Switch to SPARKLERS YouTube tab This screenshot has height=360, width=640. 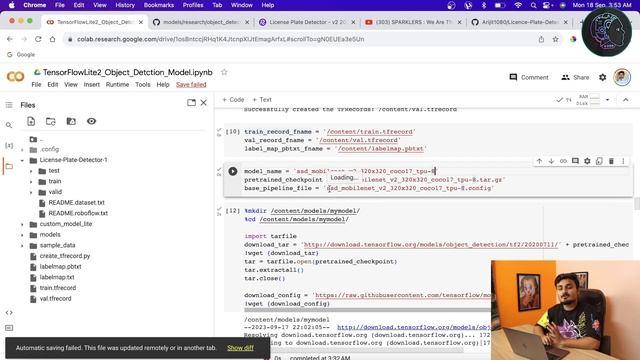[412, 22]
